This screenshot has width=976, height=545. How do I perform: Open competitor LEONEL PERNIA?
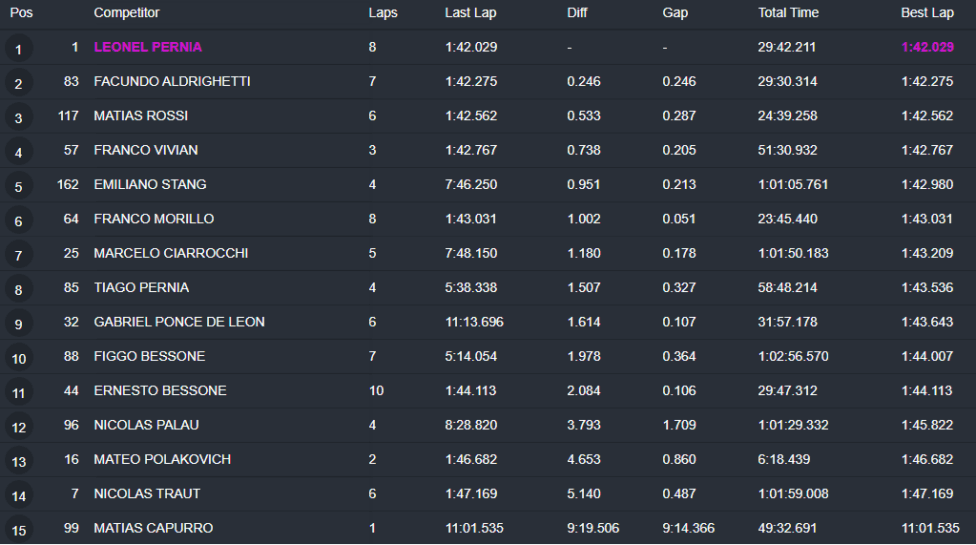click(148, 47)
